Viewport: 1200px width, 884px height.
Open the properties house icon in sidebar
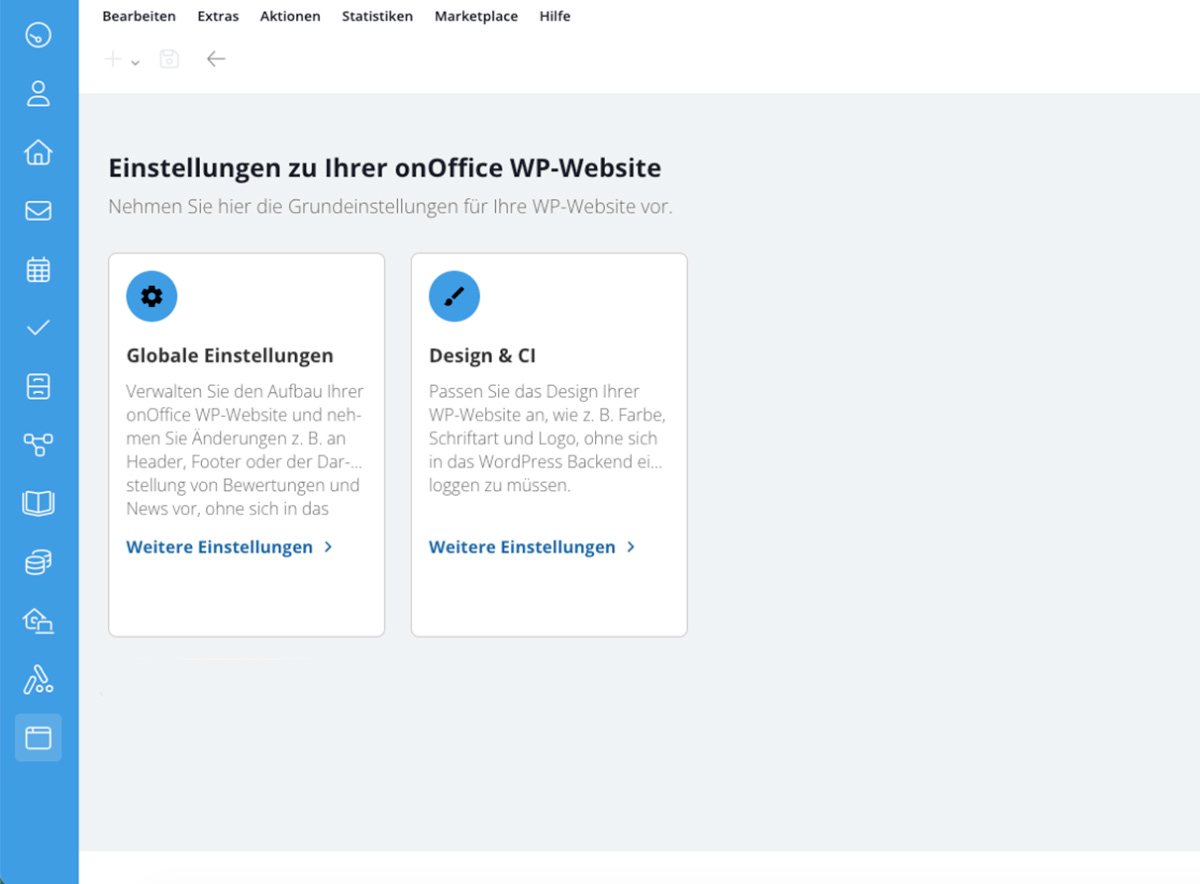38,152
